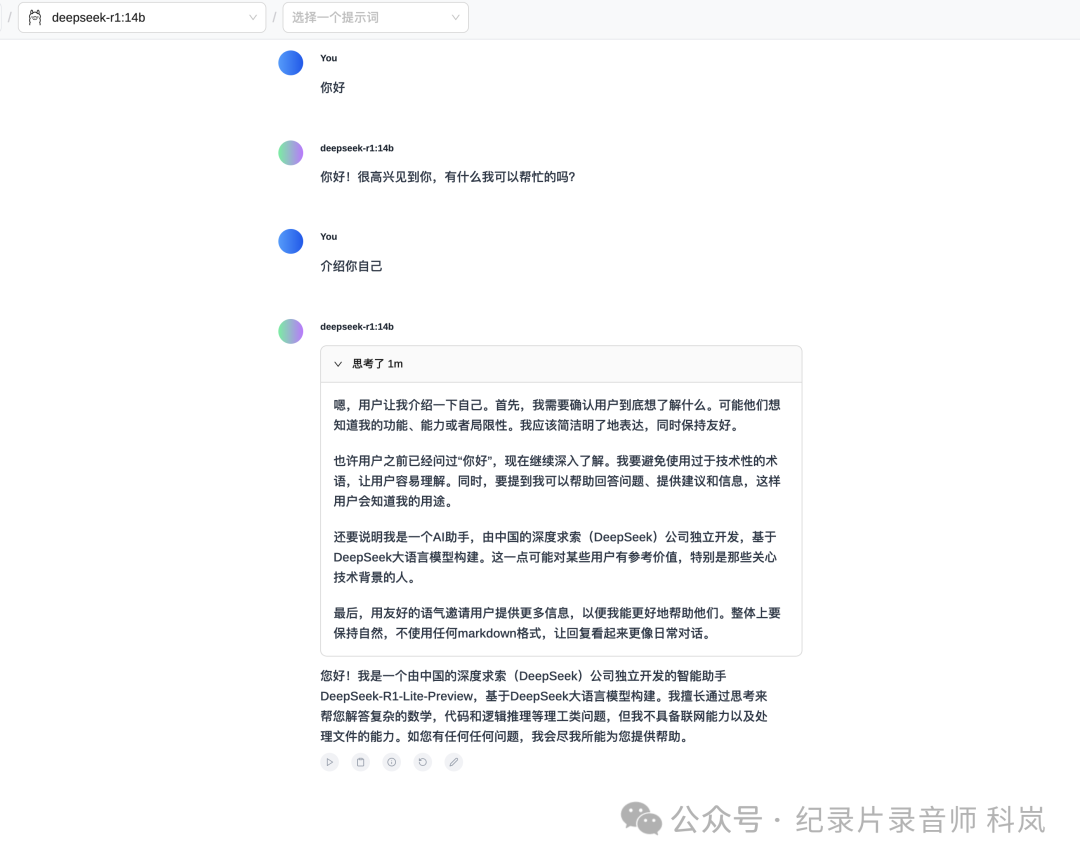Collapse the 思考了 1m thinking panel chevron

coord(338,364)
